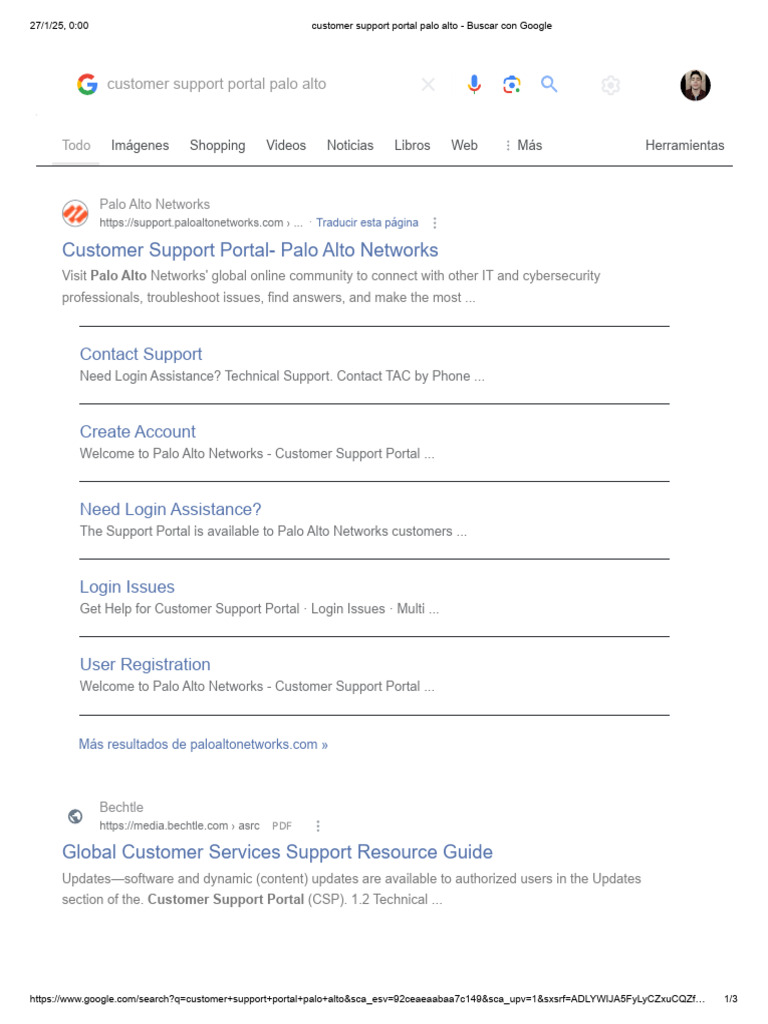Image resolution: width=768 pixels, height=1024 pixels.
Task: Click the magnifying glass search icon
Action: coord(549,84)
